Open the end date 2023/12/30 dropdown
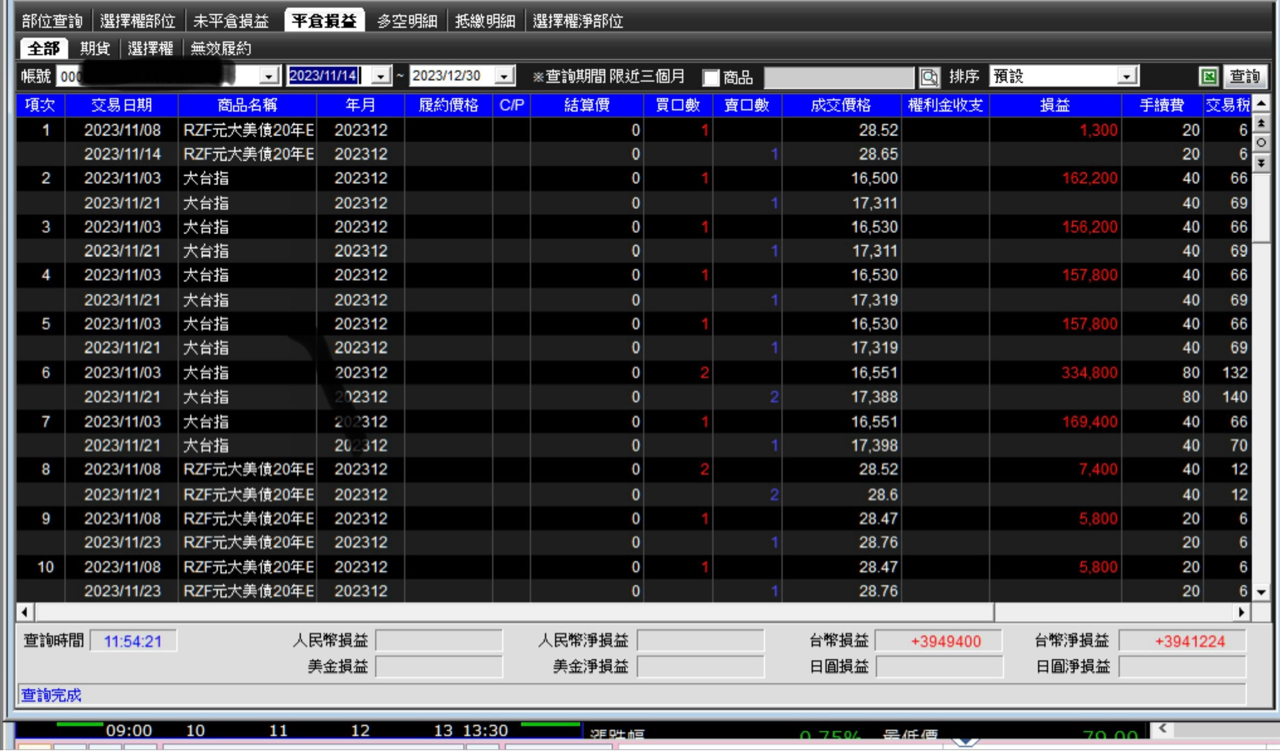This screenshot has width=1280, height=751. pos(506,75)
